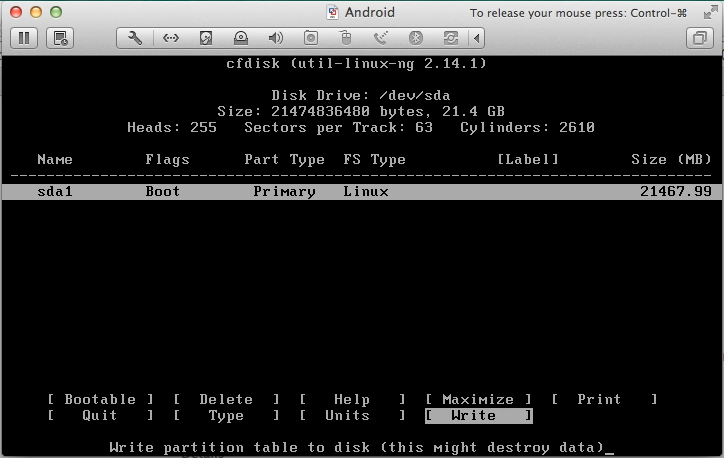Click the sharing sync icon
Viewport: 724px width, 458px height.
(451, 38)
